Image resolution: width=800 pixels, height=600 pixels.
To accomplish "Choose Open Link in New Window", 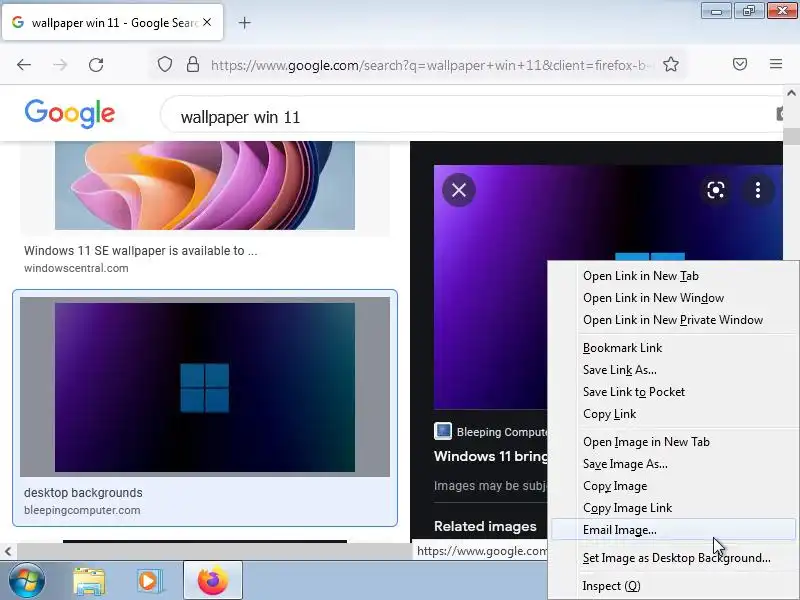I will [x=654, y=298].
